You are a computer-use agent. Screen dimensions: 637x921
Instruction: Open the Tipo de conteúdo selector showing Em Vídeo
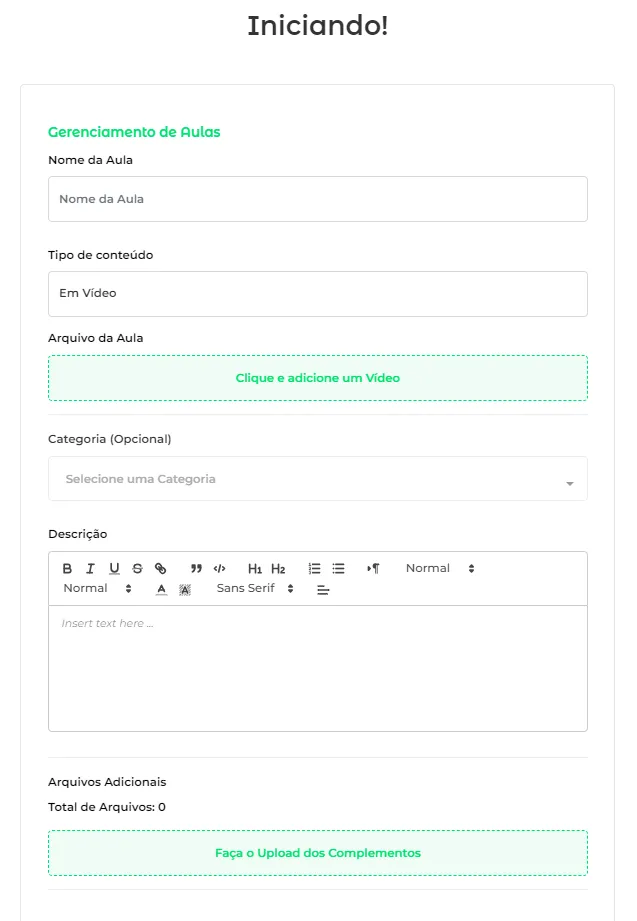pyautogui.click(x=318, y=294)
